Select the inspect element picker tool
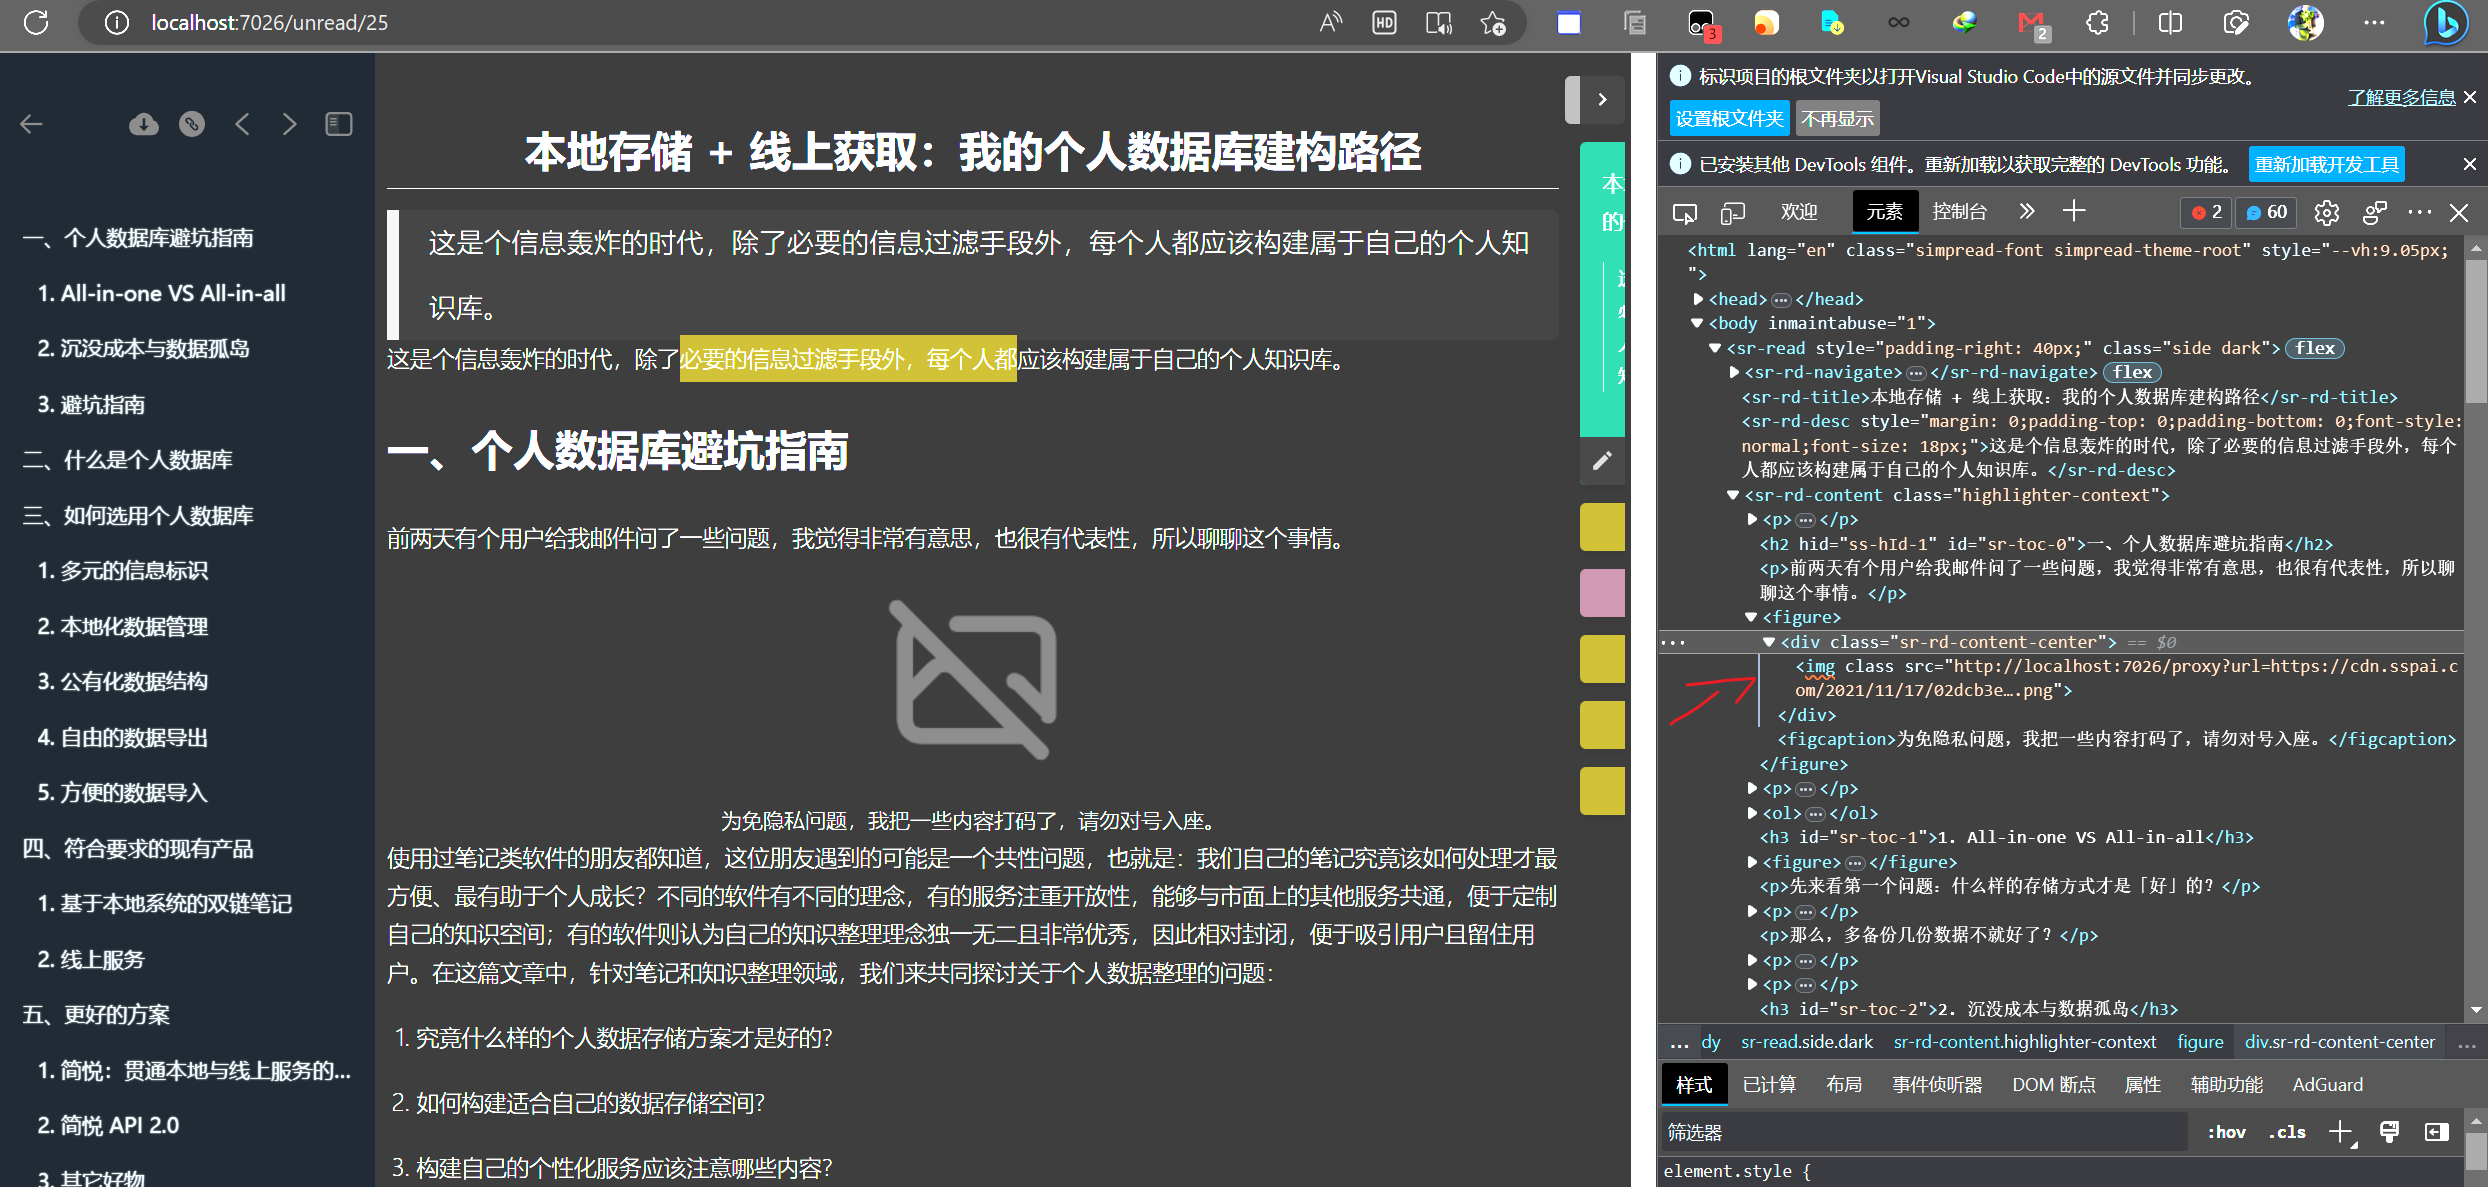This screenshot has height=1187, width=2488. [x=1685, y=212]
